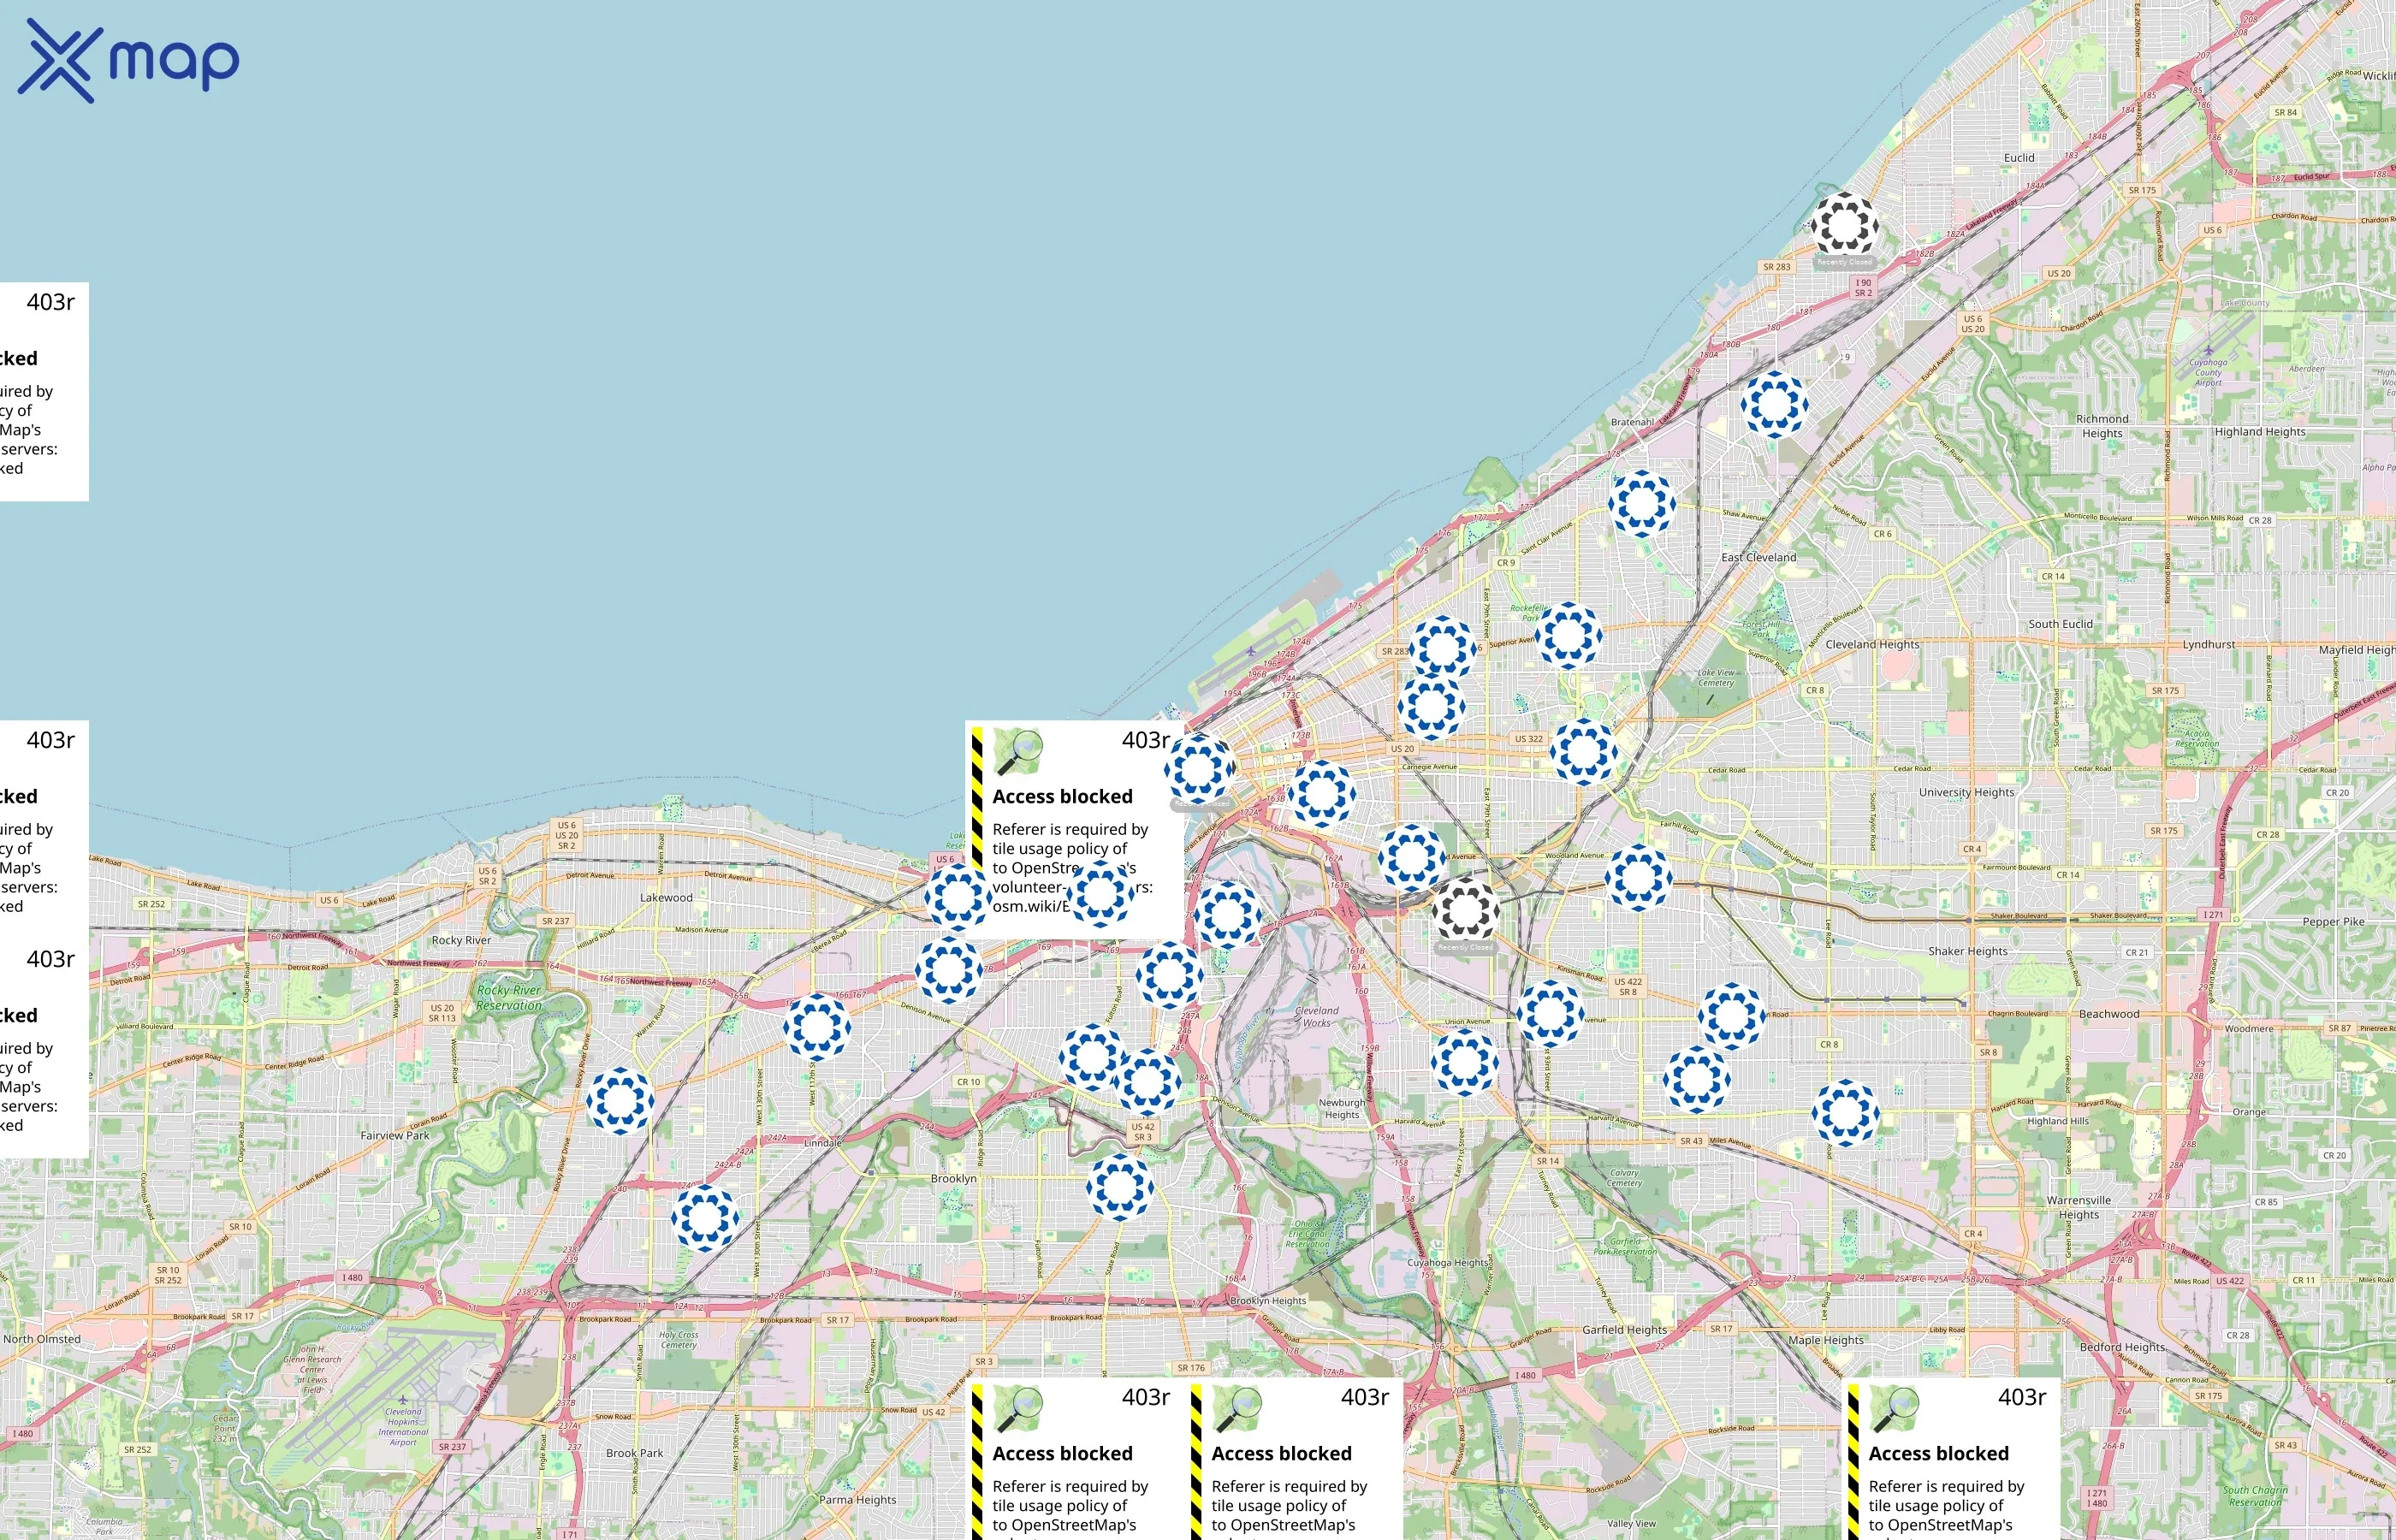Open blue marker beside Rockefeller Park label
Image resolution: width=2396 pixels, height=1540 pixels.
pos(1568,635)
